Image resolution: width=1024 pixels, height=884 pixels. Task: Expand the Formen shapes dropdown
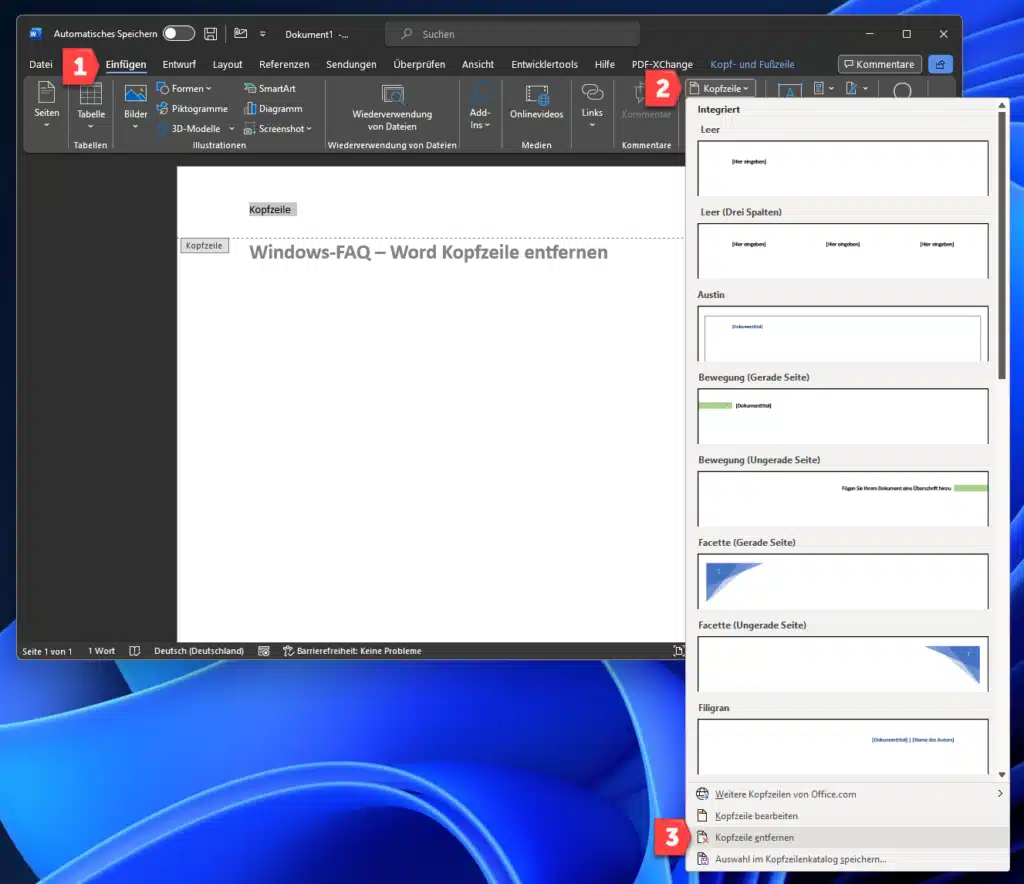click(x=184, y=88)
